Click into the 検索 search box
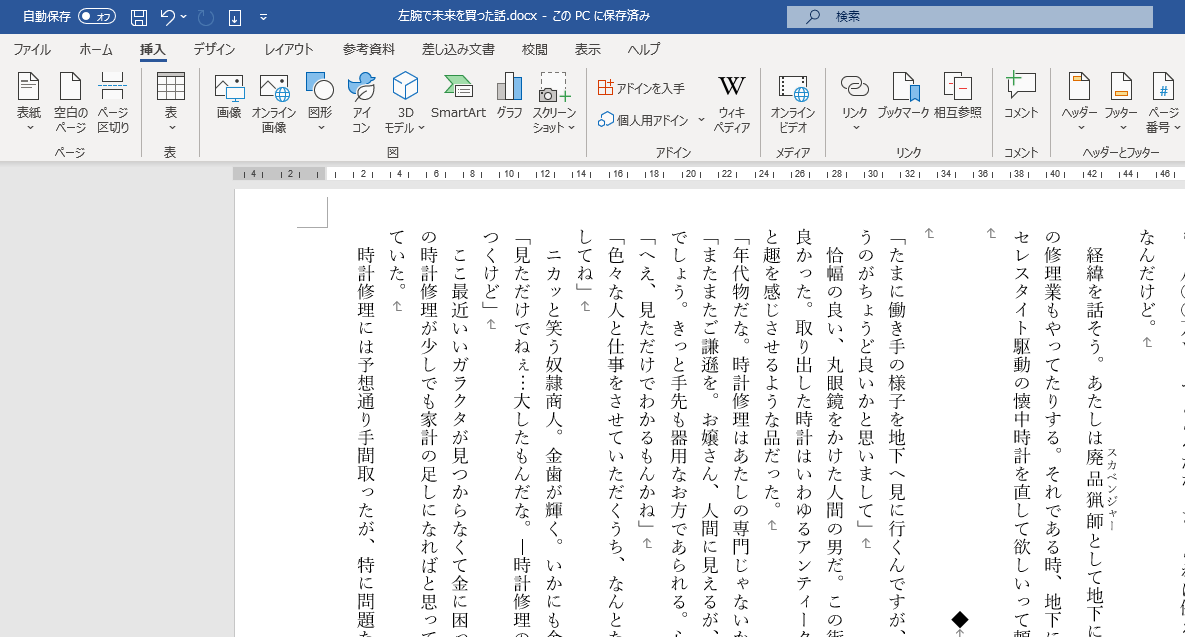Image resolution: width=1185 pixels, height=637 pixels. pos(970,17)
